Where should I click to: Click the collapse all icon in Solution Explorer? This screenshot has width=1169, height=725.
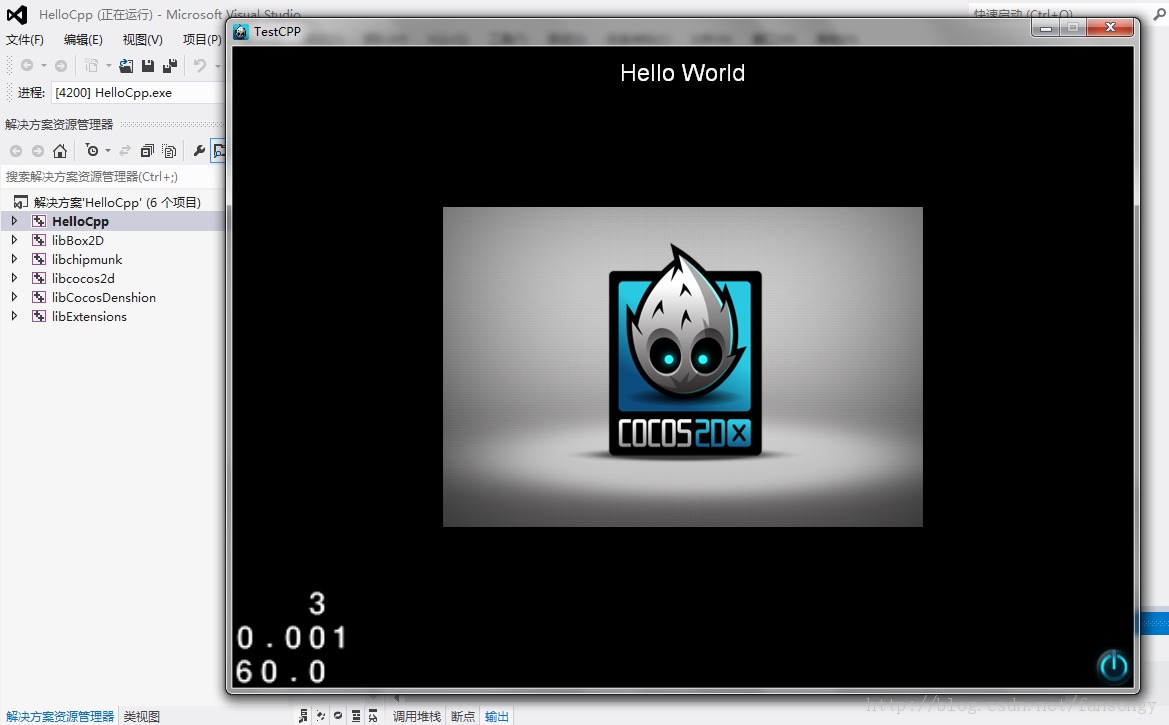[147, 151]
